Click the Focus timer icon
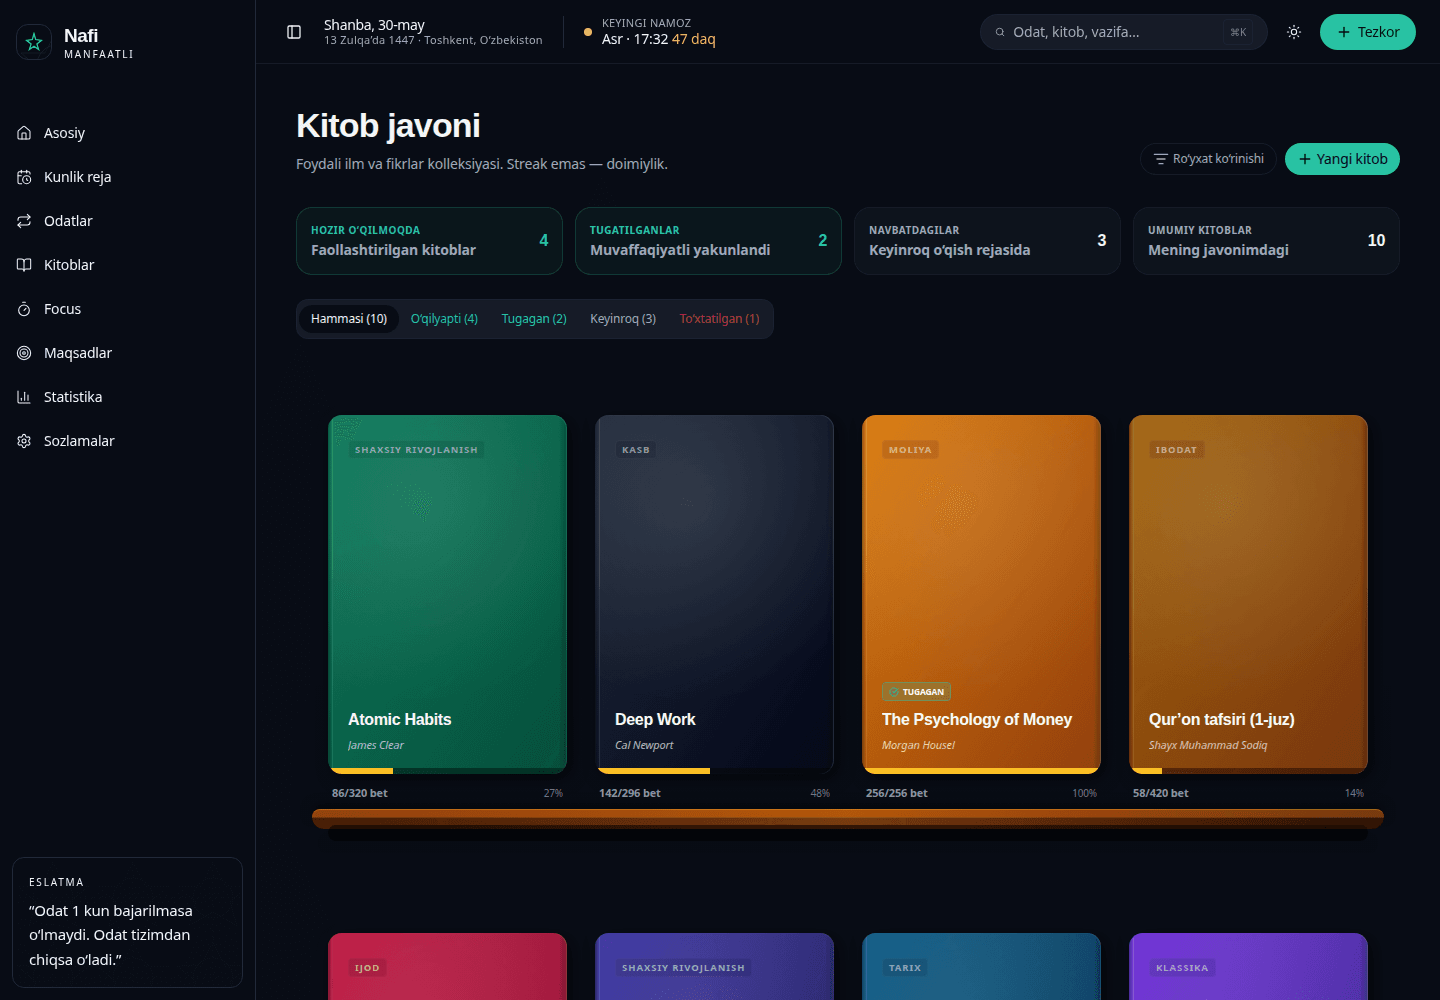Image resolution: width=1440 pixels, height=1000 pixels. (x=24, y=309)
